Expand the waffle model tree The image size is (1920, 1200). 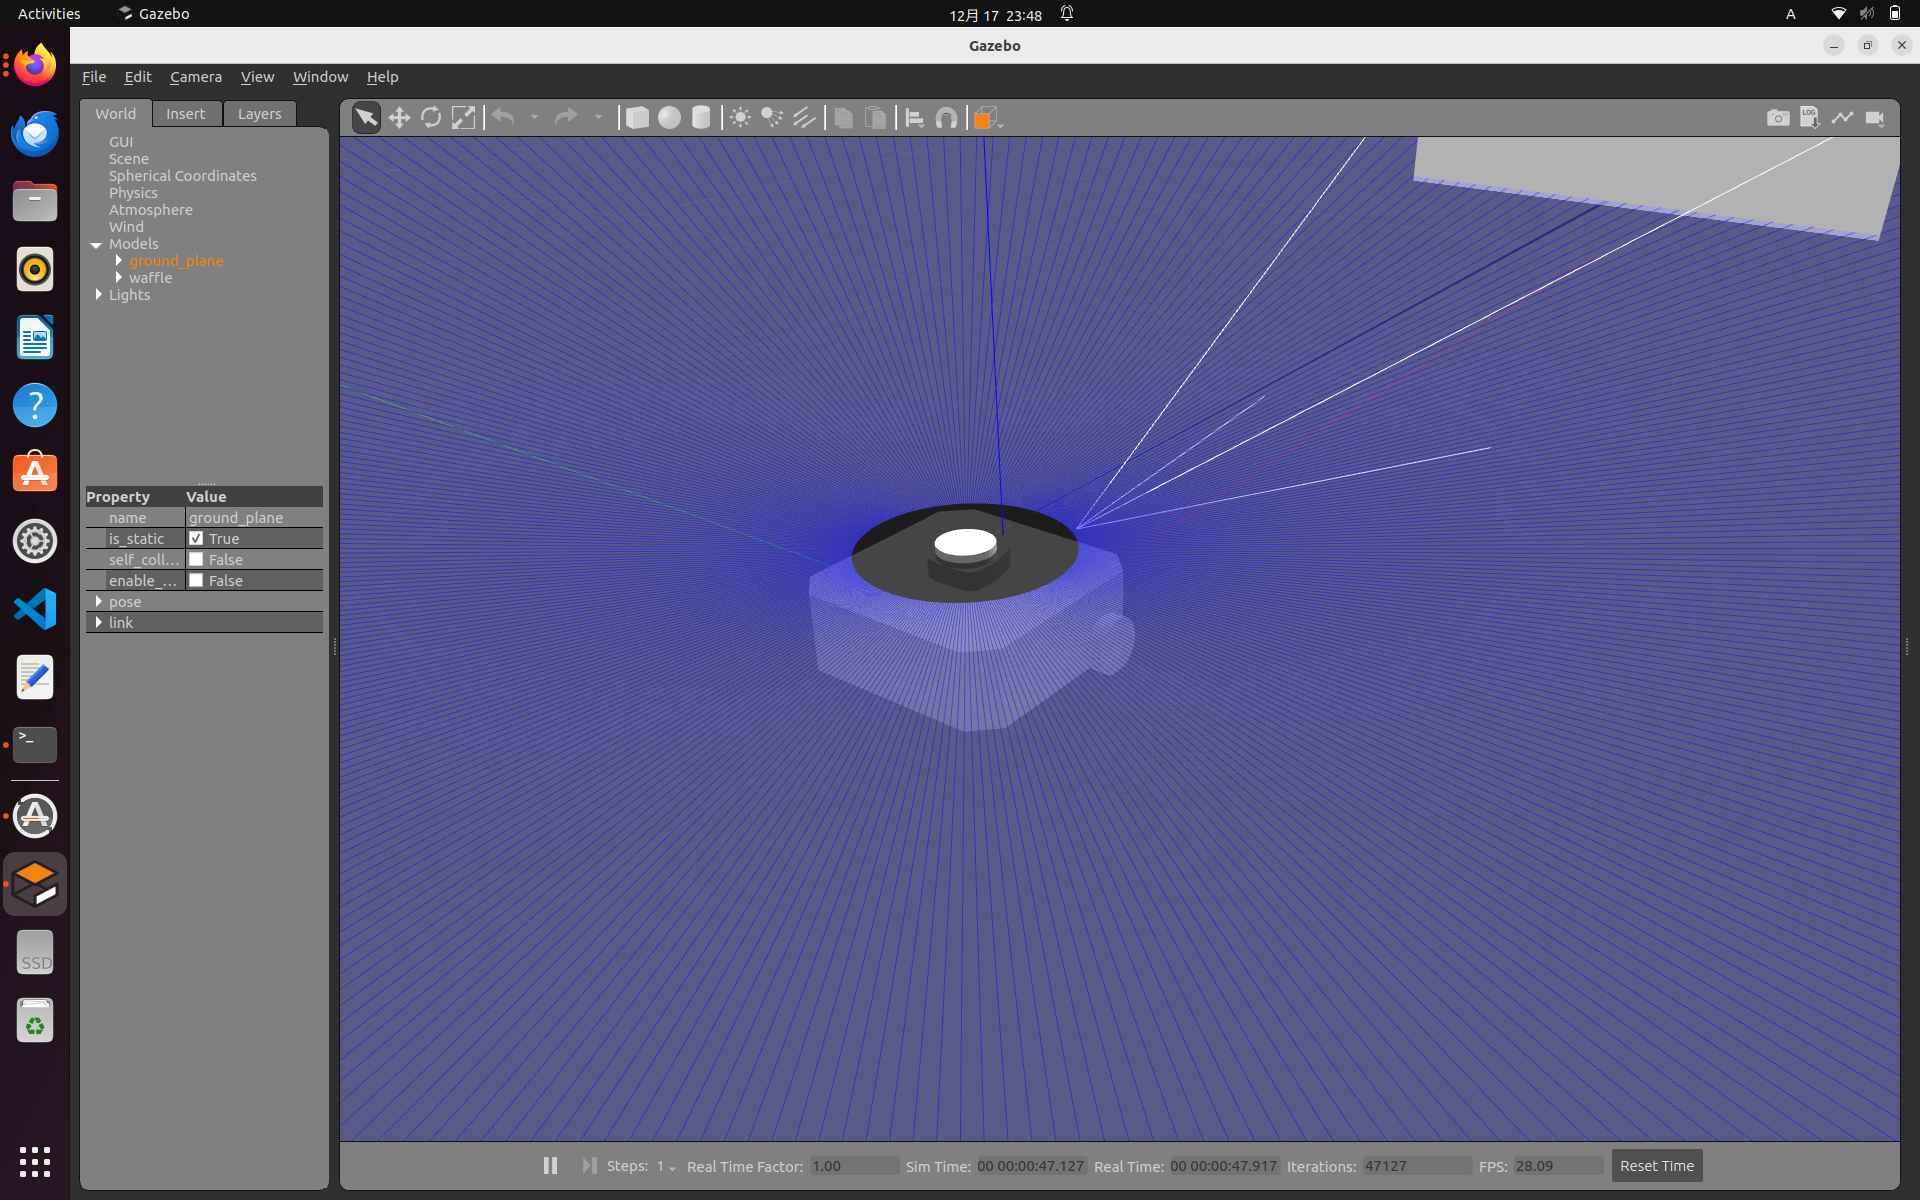pyautogui.click(x=119, y=277)
